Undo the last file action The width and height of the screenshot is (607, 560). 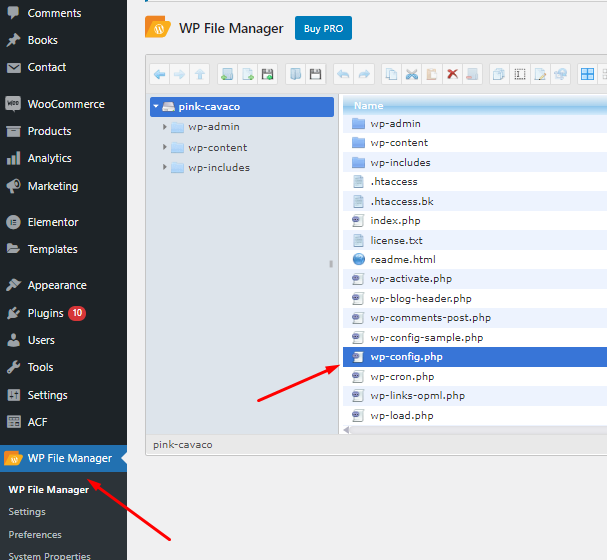[x=343, y=74]
